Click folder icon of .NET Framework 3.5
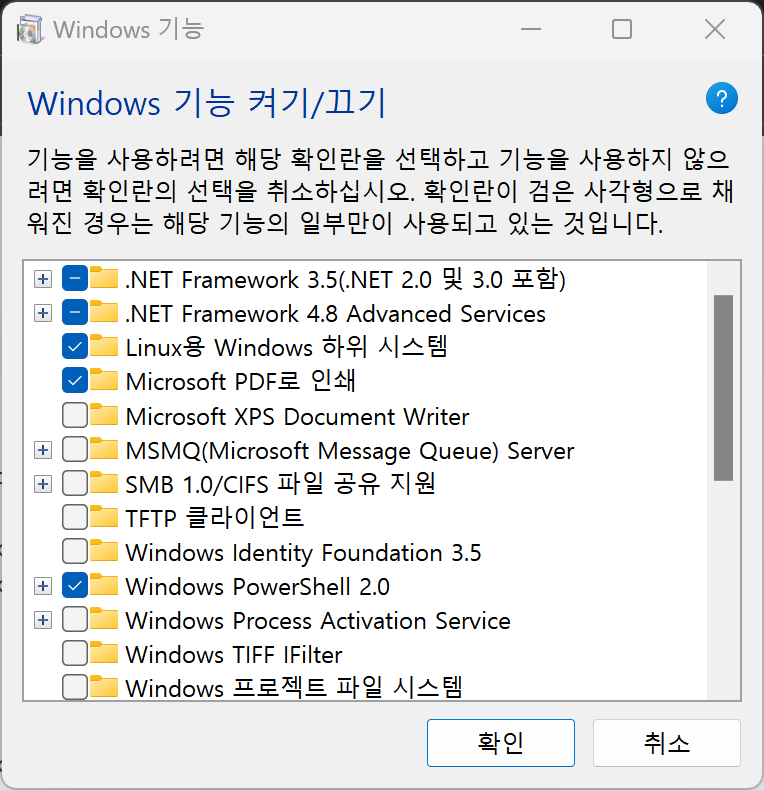764x790 pixels. point(104,278)
